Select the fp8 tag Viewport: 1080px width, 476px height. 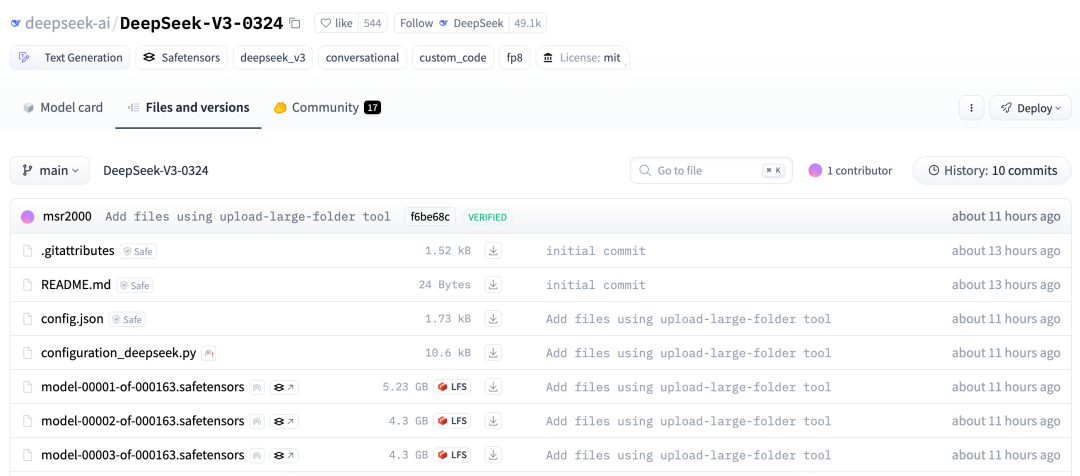[x=515, y=58]
